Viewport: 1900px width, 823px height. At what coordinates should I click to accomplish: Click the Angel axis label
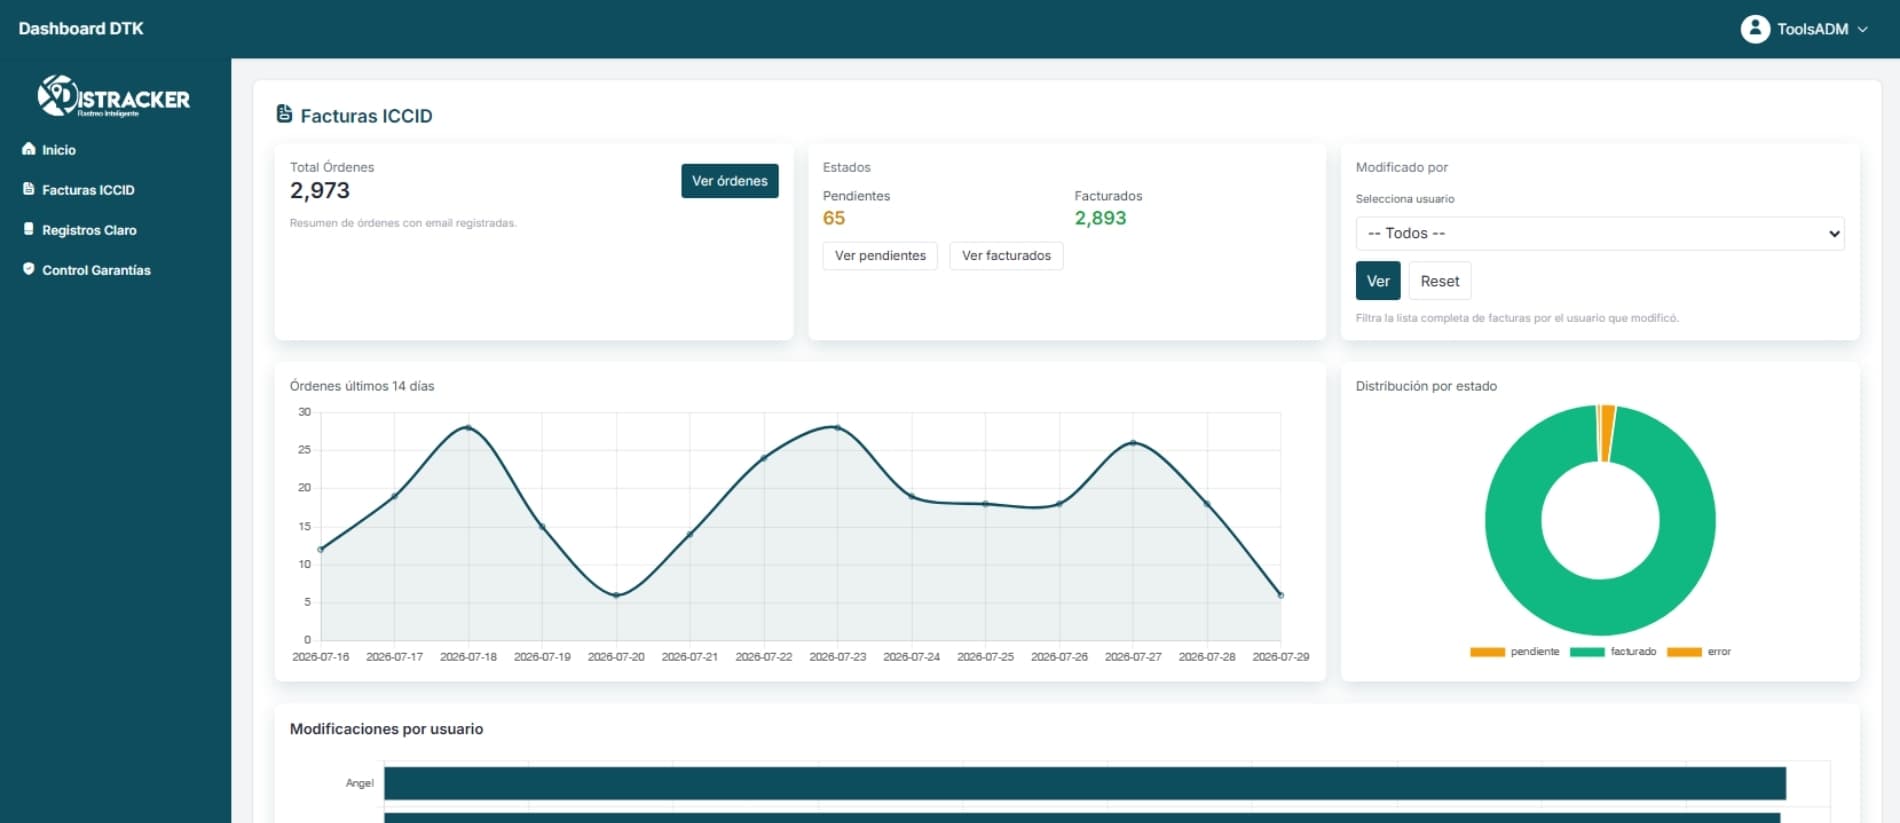tap(360, 783)
